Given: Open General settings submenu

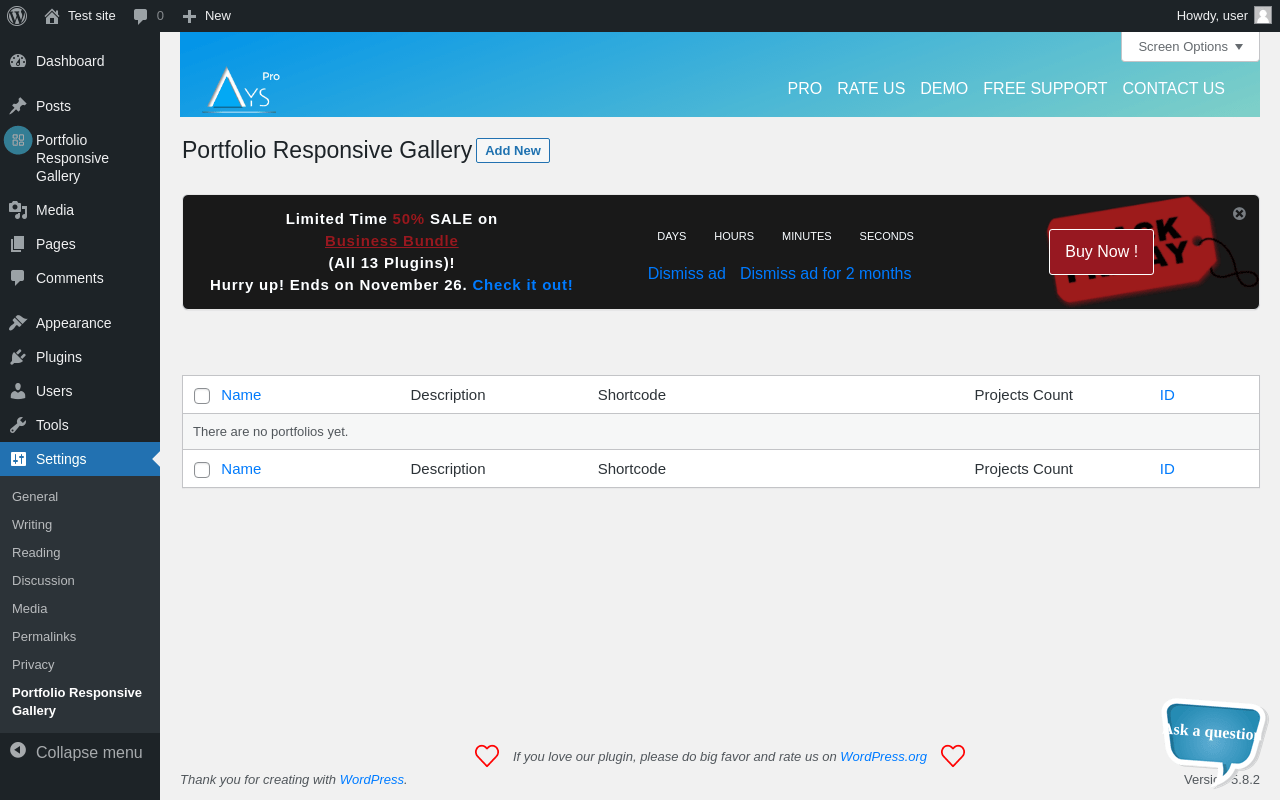Looking at the screenshot, I should coord(35,497).
